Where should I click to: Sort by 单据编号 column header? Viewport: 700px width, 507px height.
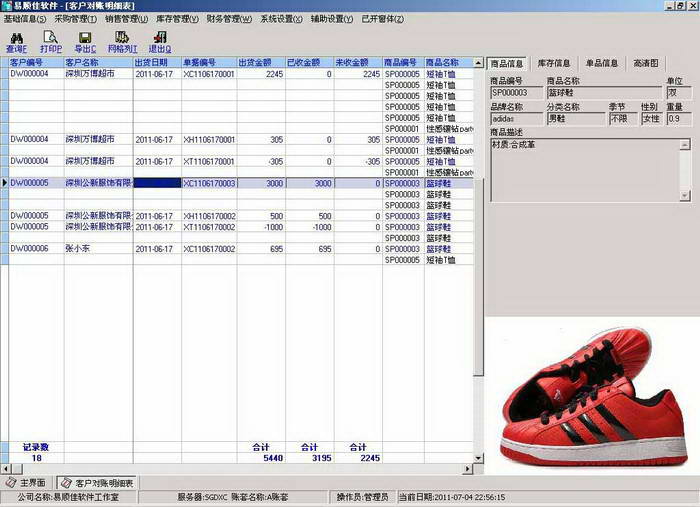[209, 62]
